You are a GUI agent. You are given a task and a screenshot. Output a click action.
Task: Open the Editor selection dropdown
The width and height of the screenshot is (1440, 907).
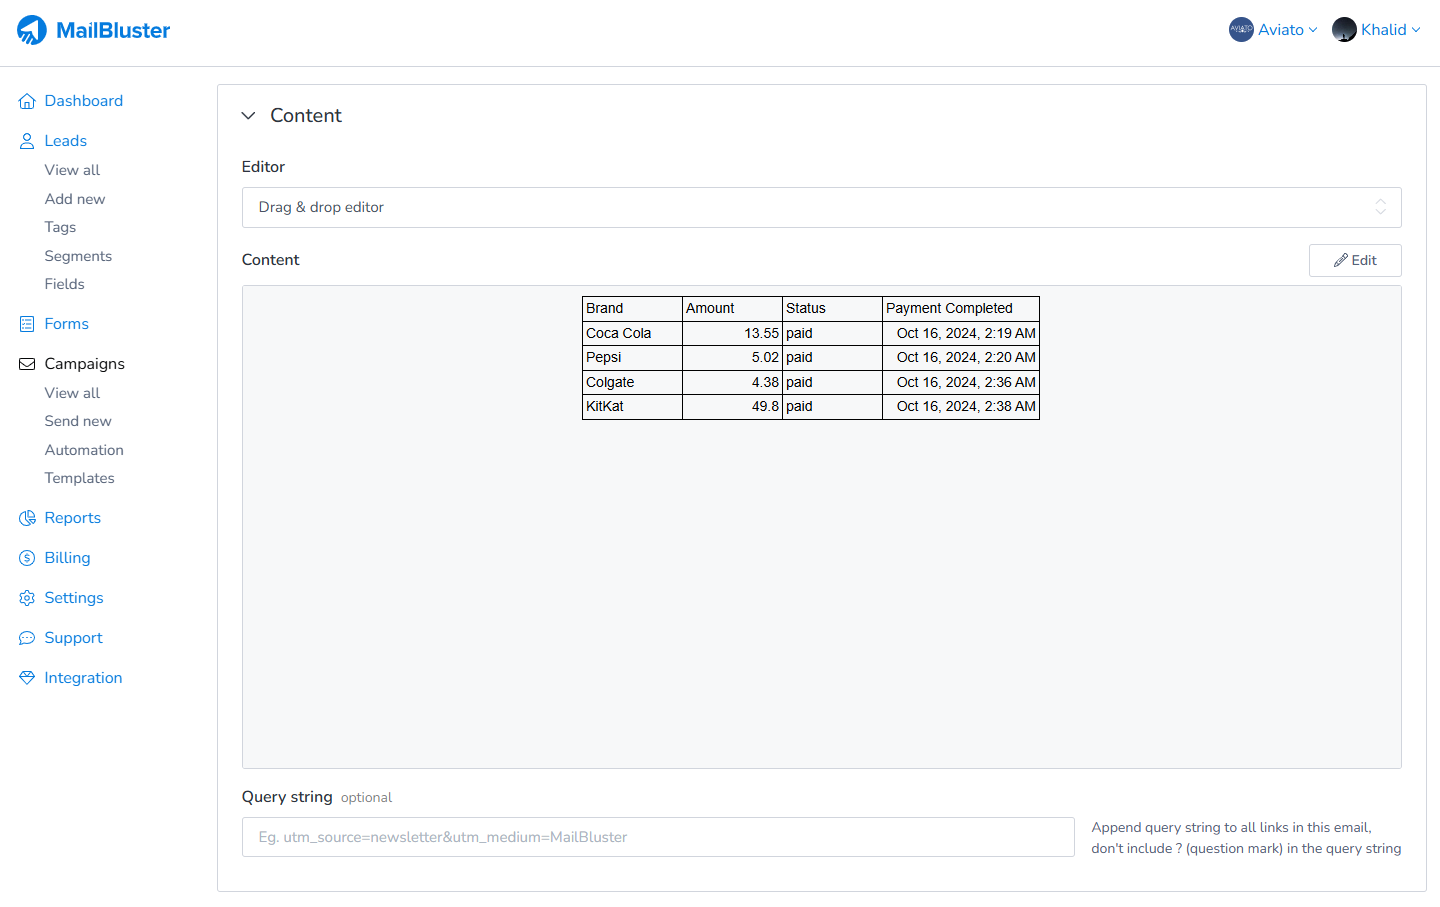coord(821,207)
